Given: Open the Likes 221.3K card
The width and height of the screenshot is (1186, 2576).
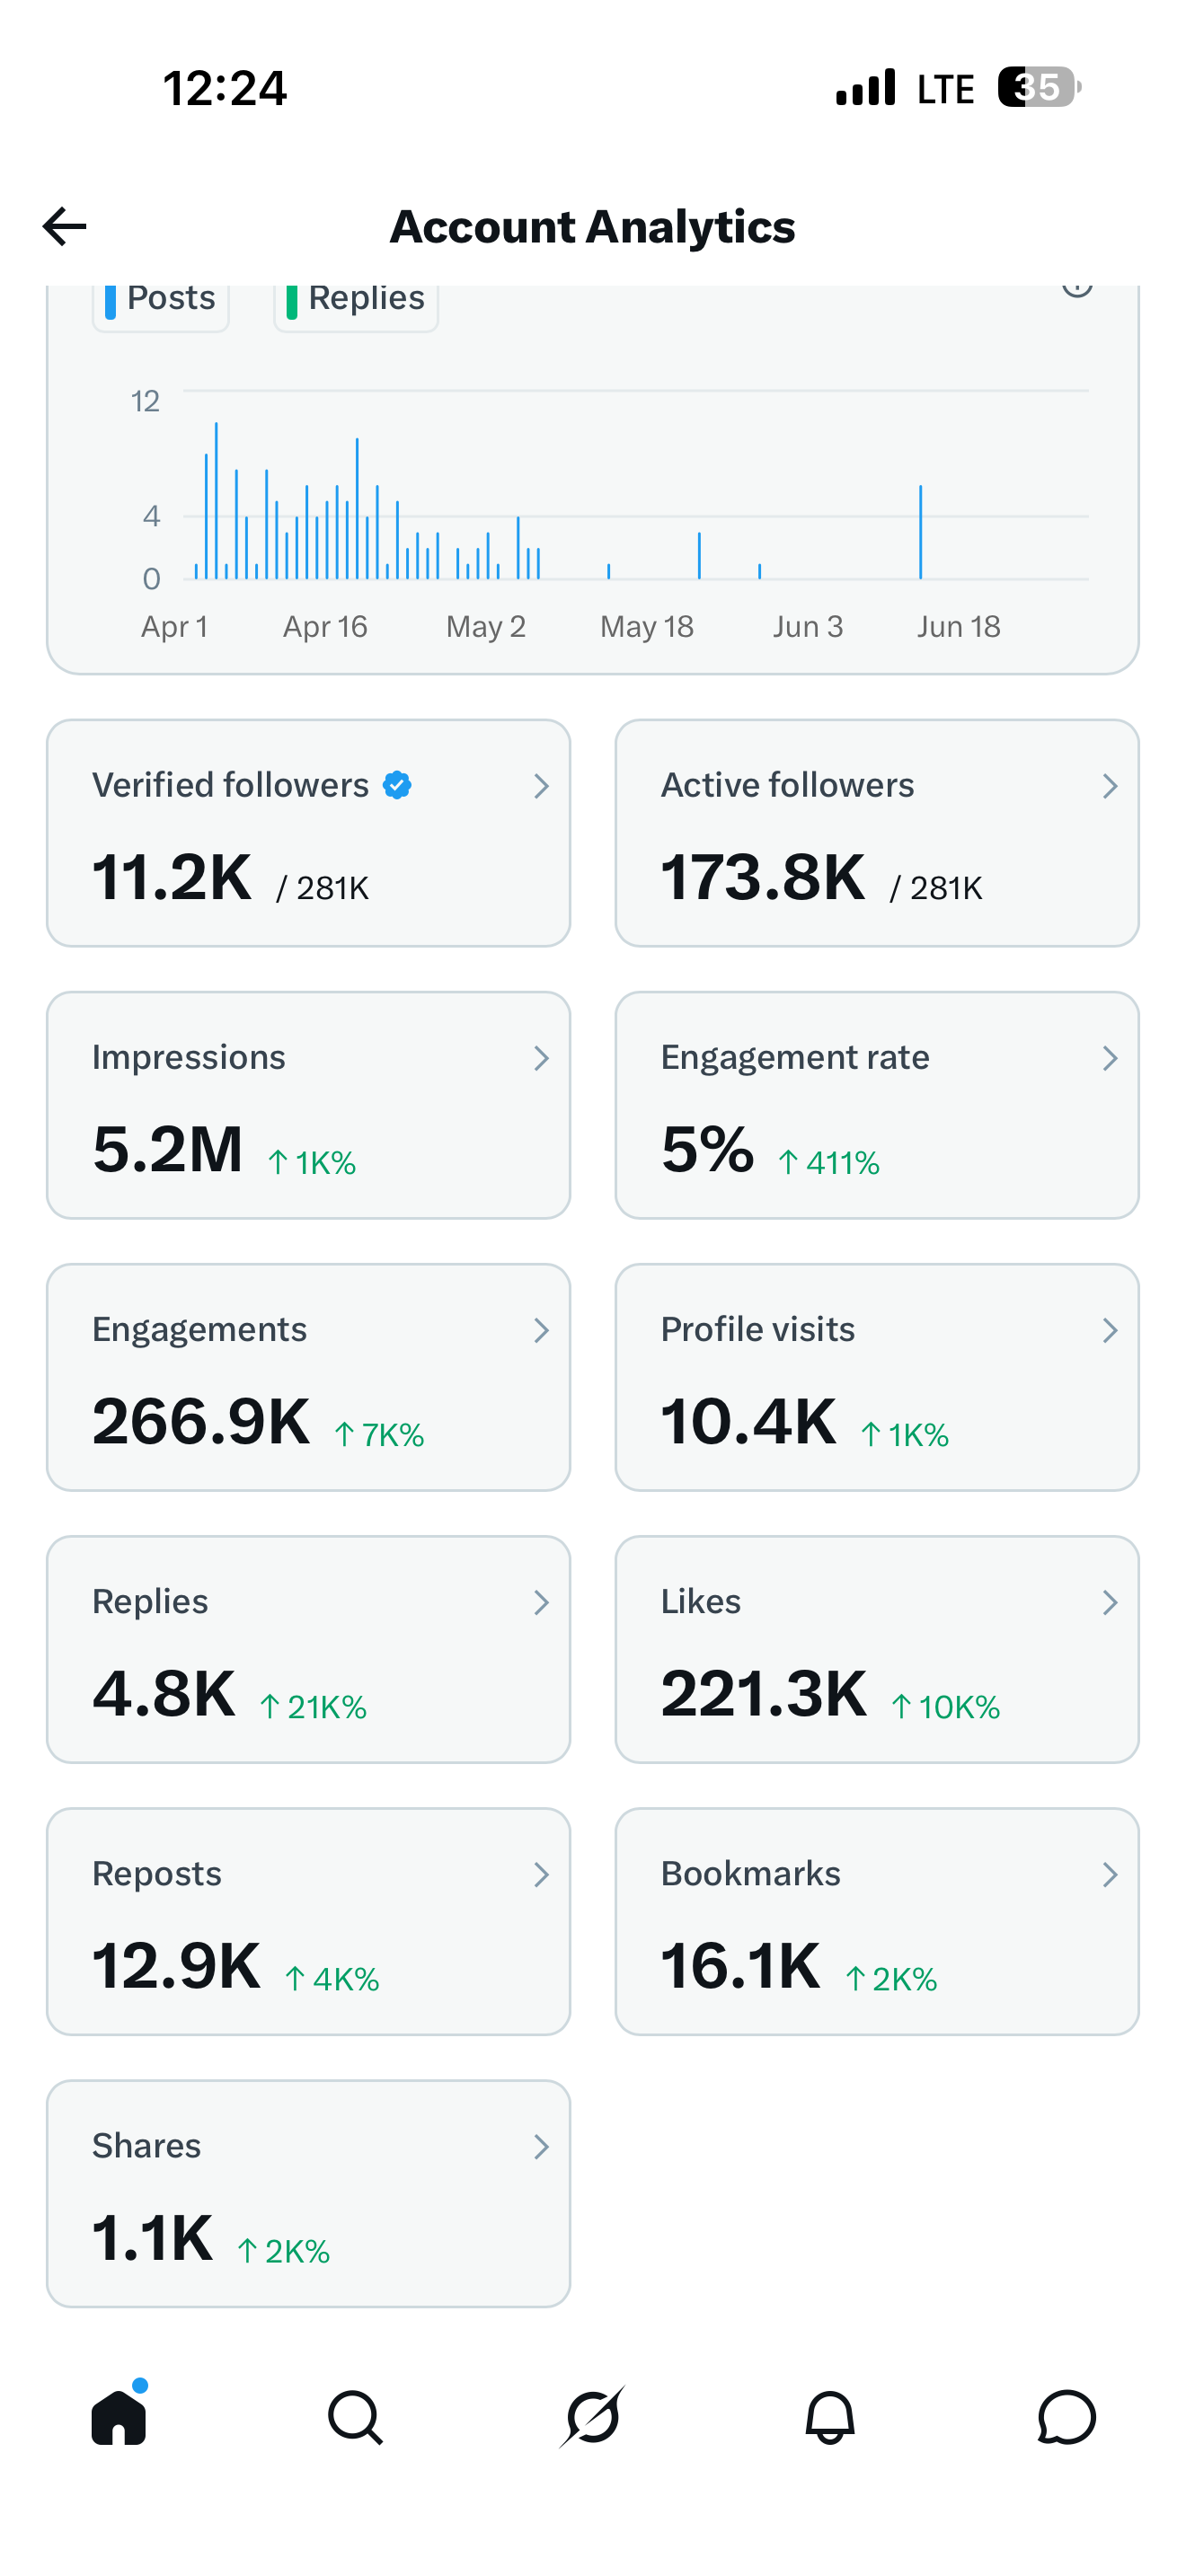Looking at the screenshot, I should tap(877, 1649).
